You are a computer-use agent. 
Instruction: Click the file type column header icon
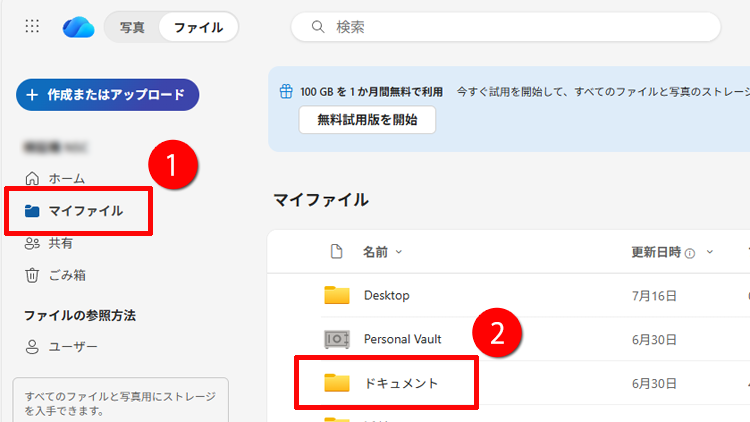[337, 252]
